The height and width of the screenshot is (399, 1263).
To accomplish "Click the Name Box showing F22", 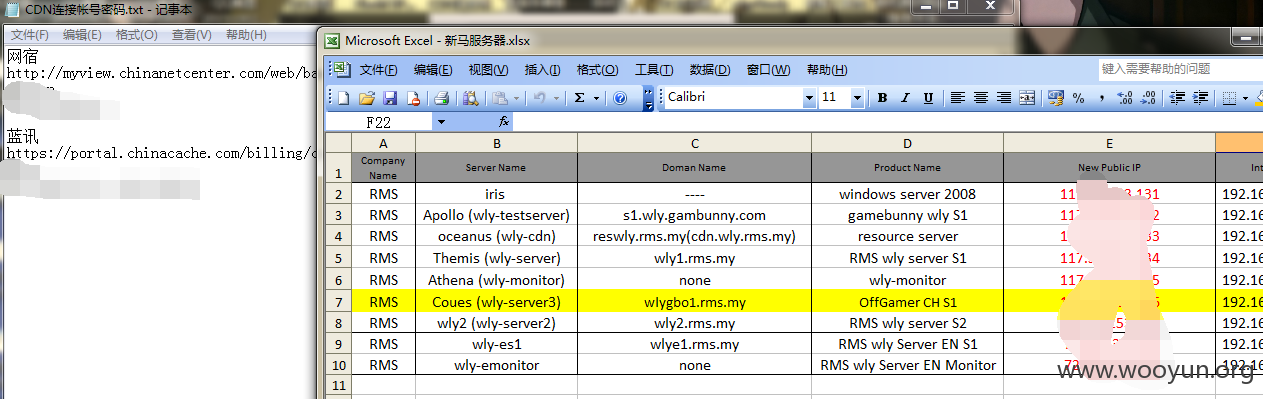I will point(380,122).
